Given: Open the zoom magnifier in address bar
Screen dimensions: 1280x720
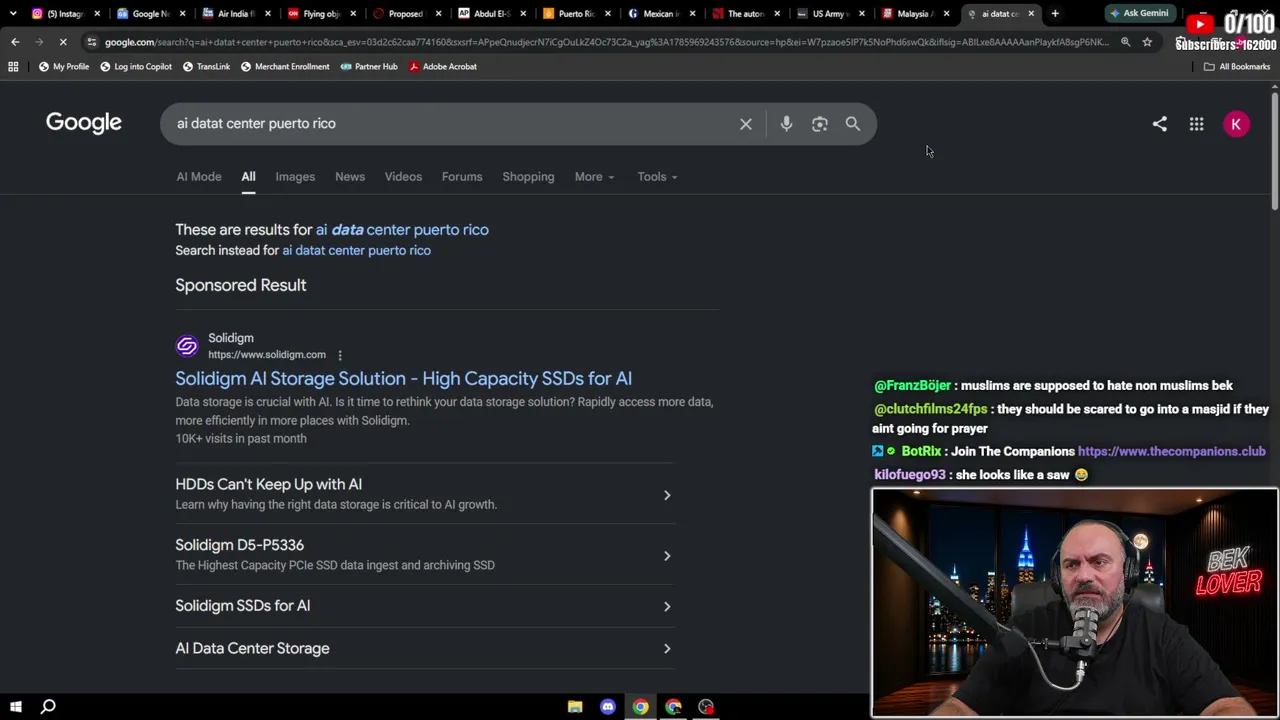Looking at the screenshot, I should tap(1126, 42).
